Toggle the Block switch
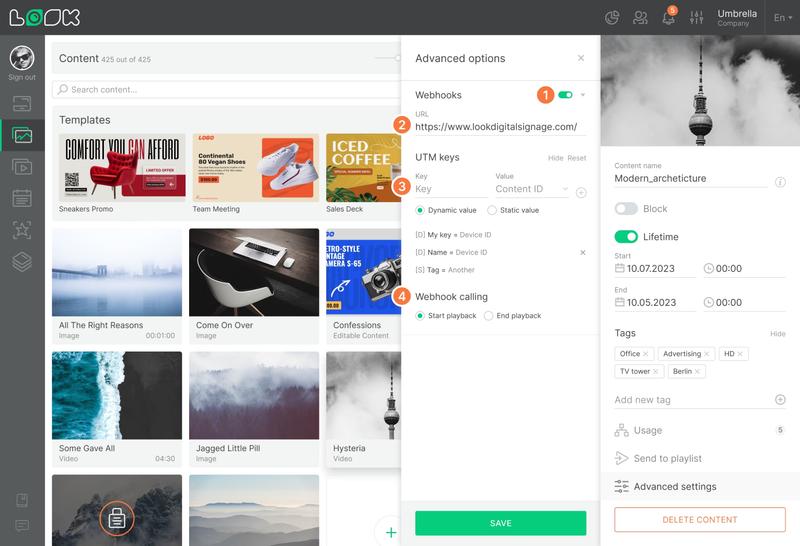 626,209
